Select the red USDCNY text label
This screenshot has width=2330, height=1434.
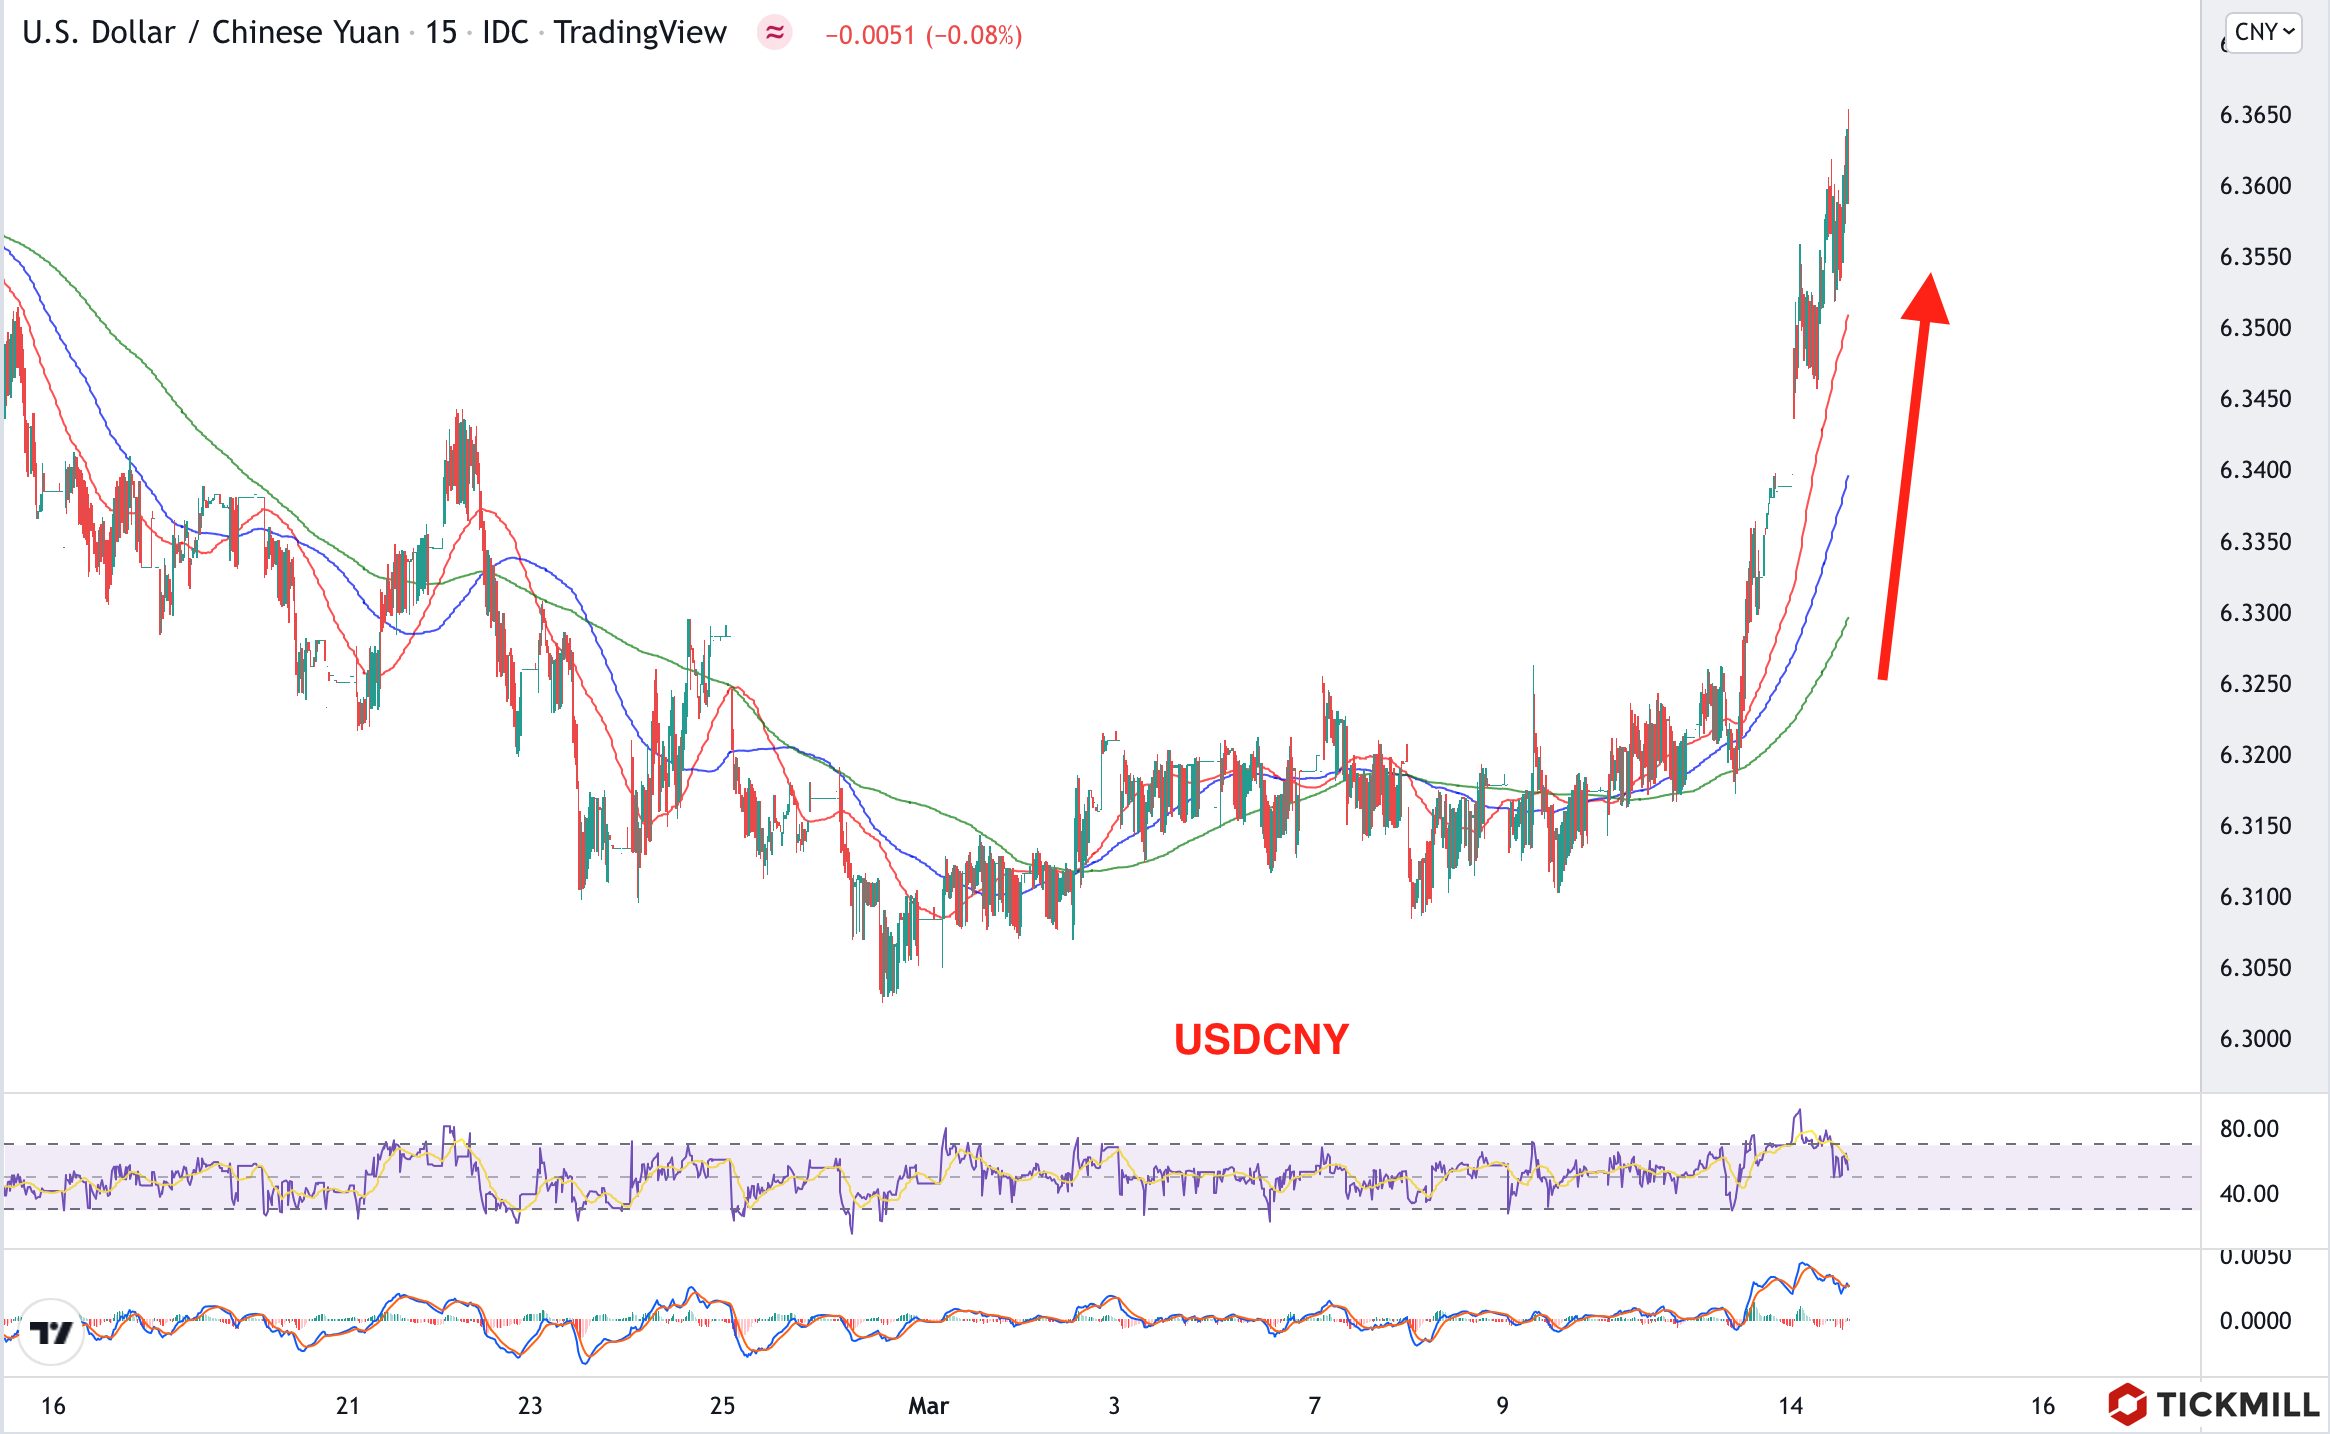tap(1261, 1040)
